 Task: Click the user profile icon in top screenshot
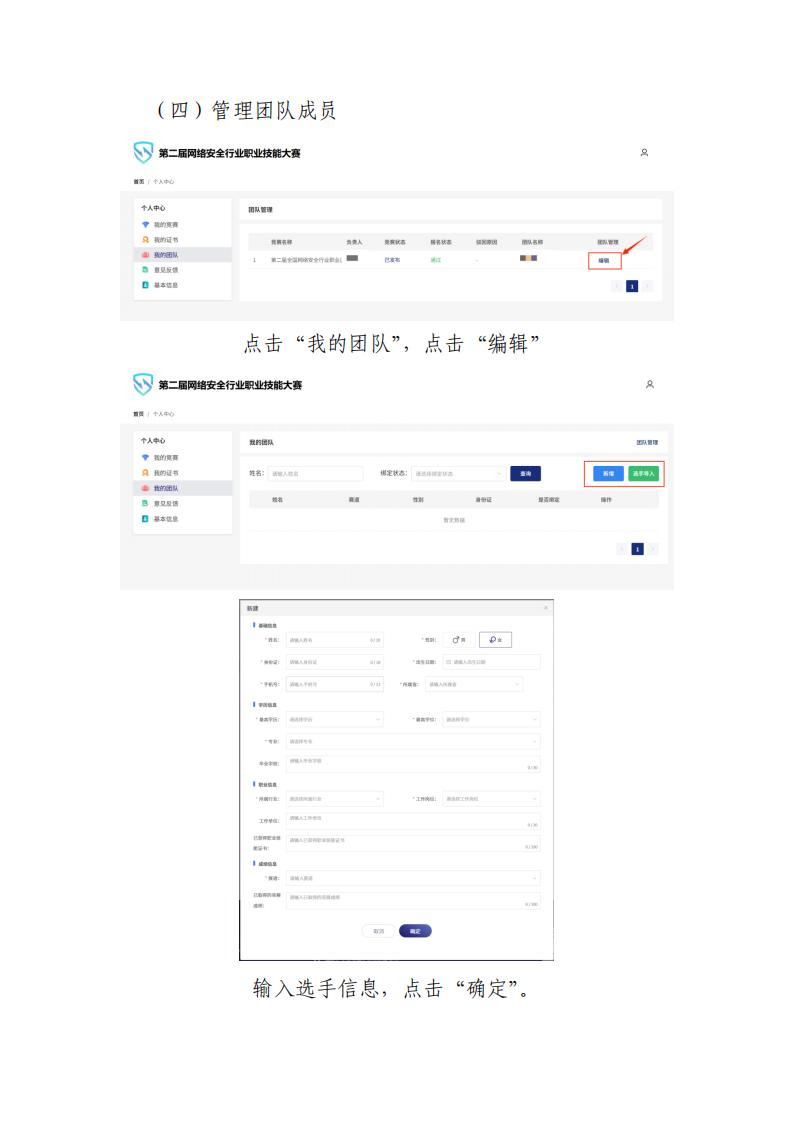pyautogui.click(x=644, y=153)
